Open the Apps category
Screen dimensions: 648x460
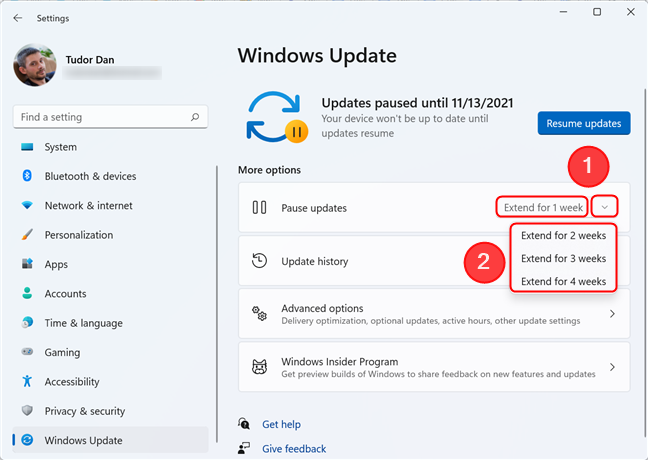click(110, 264)
